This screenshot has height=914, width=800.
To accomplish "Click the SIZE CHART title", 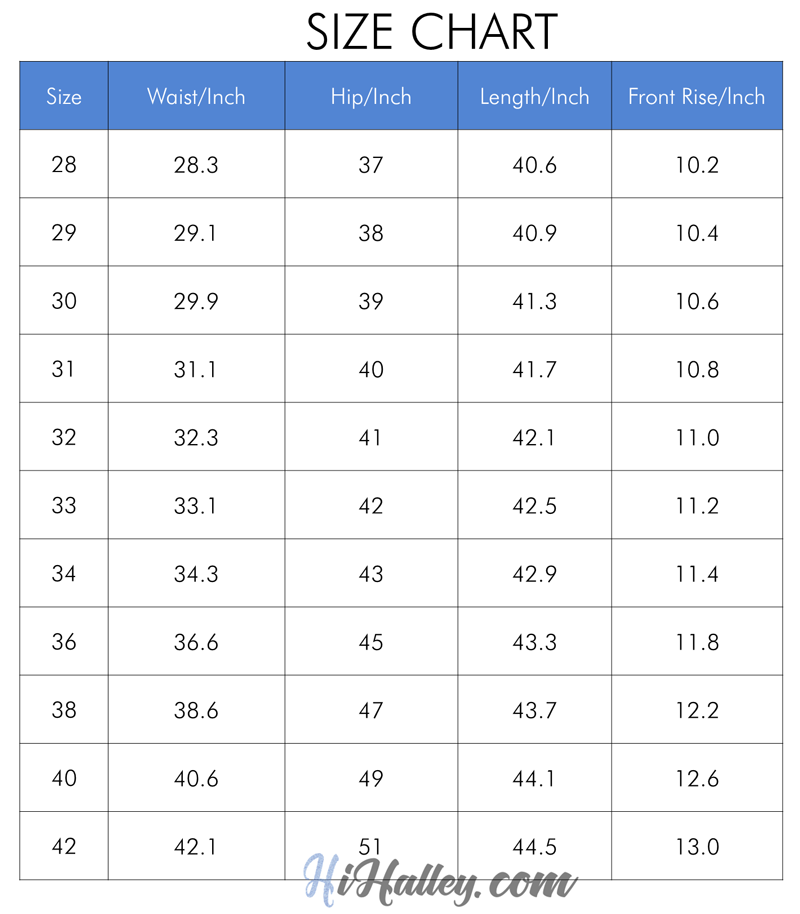I will pyautogui.click(x=431, y=32).
